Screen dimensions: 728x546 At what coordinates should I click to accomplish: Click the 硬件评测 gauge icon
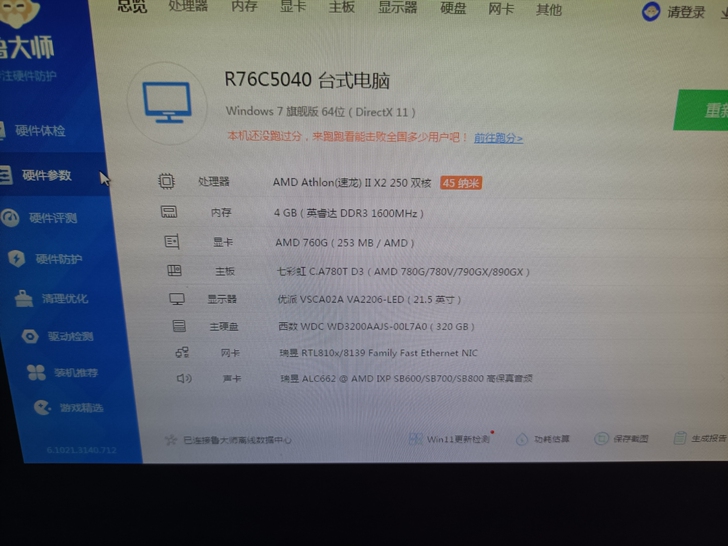pyautogui.click(x=10, y=217)
